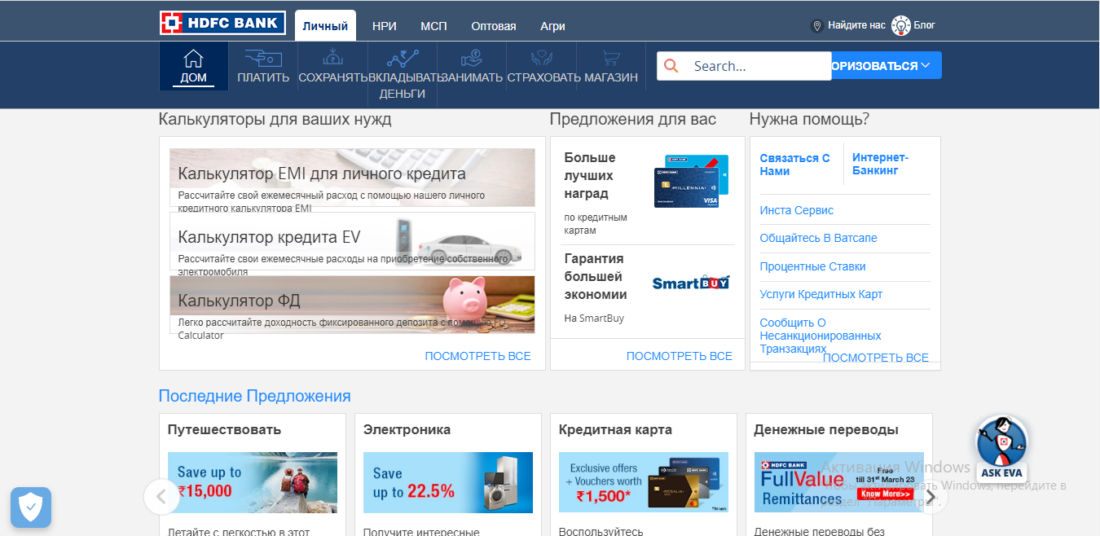Open the ASK EVA chatbot
Screen dimensions: 1100x536
point(1002,449)
